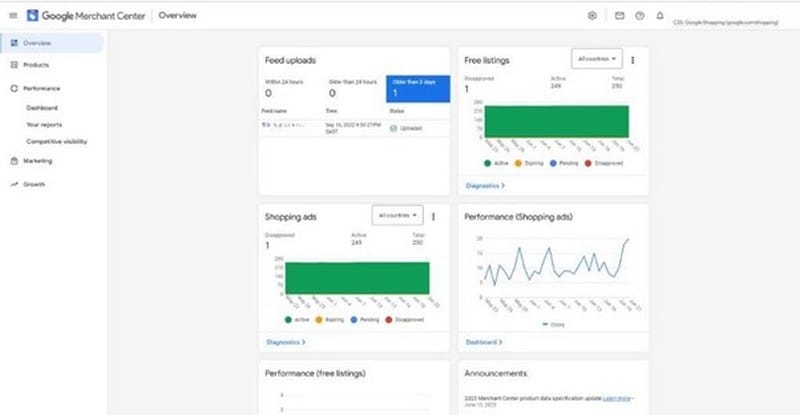
Task: Click the Disapproved count in Shopping ads
Action: [267, 246]
